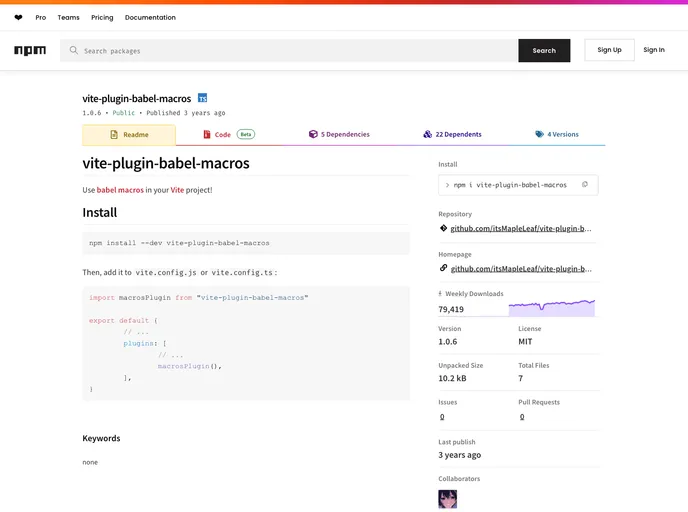The height and width of the screenshot is (512, 688).
Task: Open the 4 Versions tab
Action: pos(557,134)
